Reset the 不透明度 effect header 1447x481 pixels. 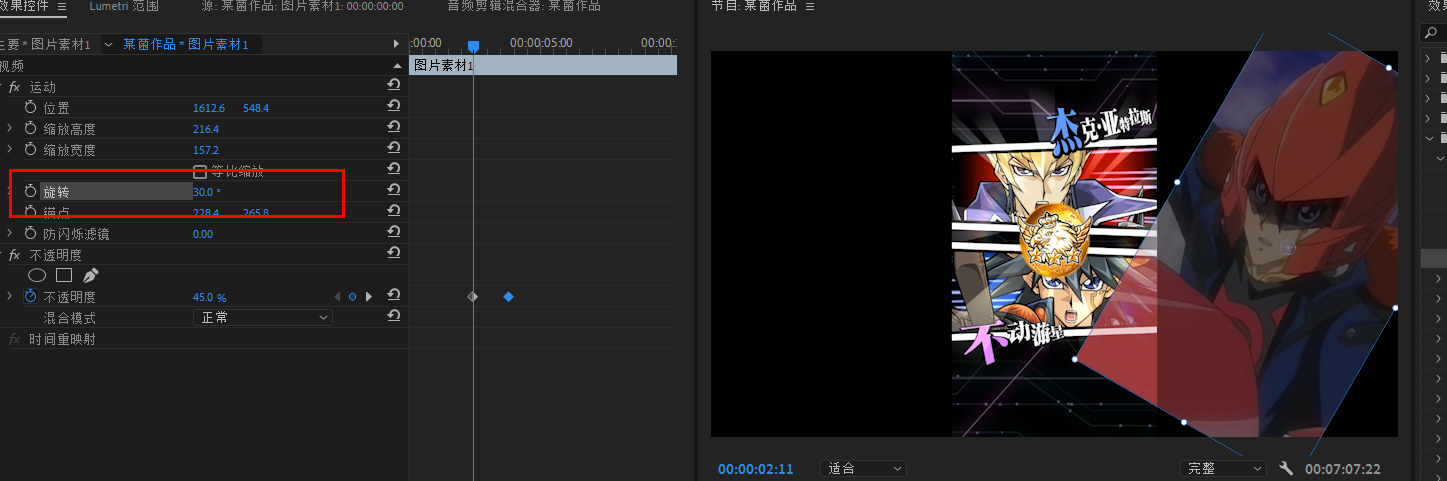click(394, 254)
